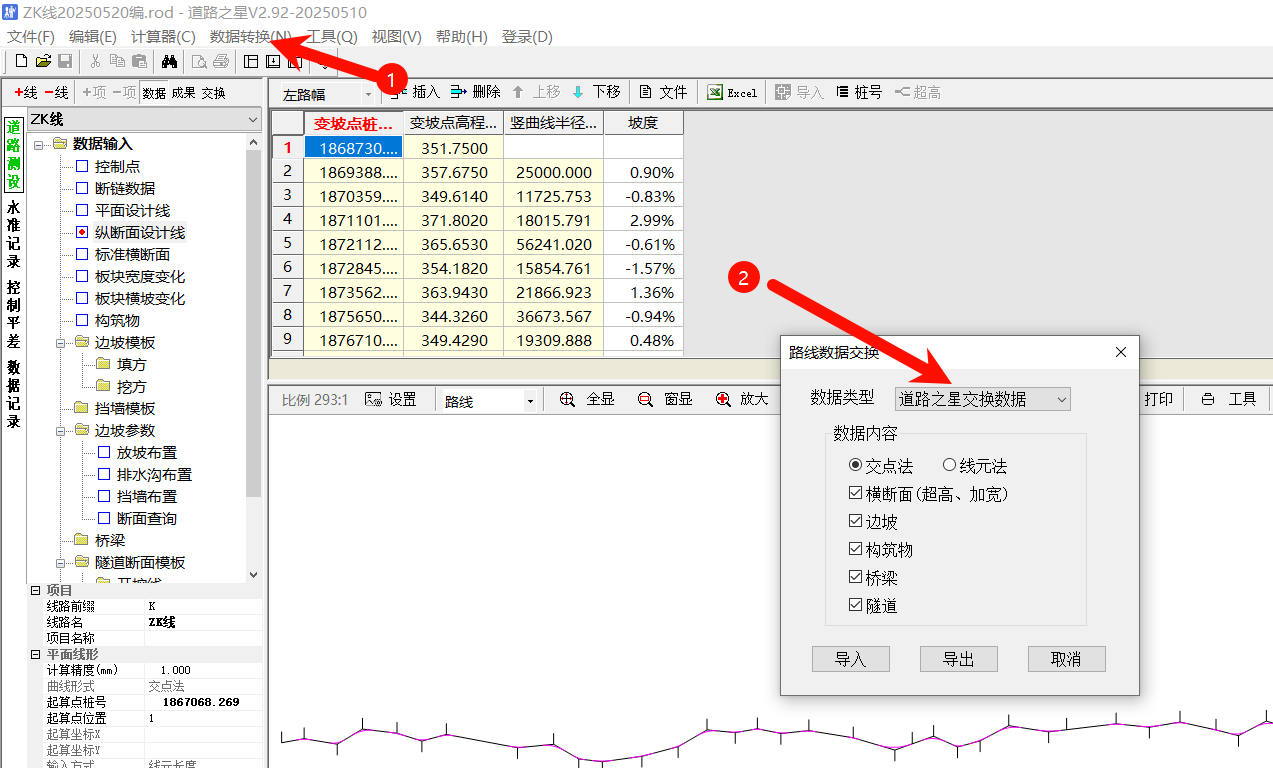The image size is (1273, 768).
Task: Switch to the 成果 tab
Action: 184,93
